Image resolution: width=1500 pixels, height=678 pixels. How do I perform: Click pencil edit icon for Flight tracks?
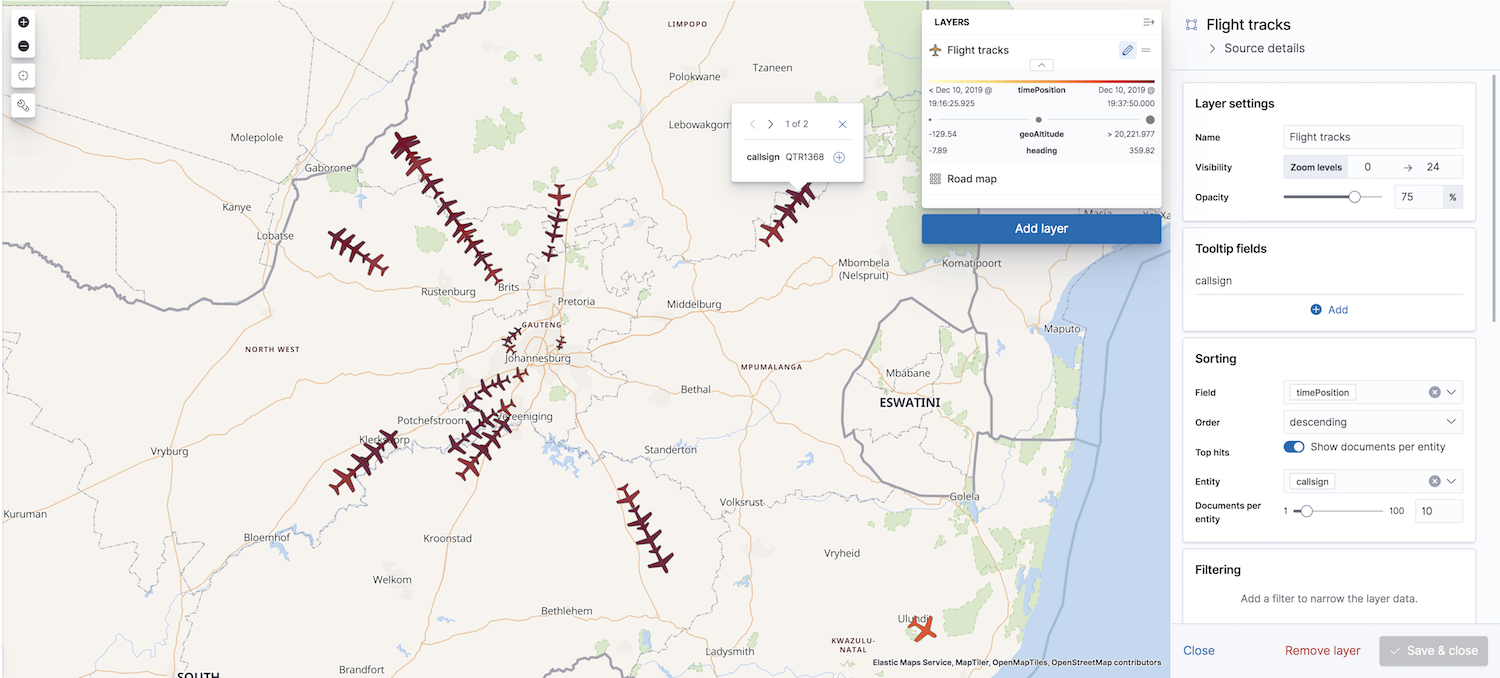coord(1127,50)
